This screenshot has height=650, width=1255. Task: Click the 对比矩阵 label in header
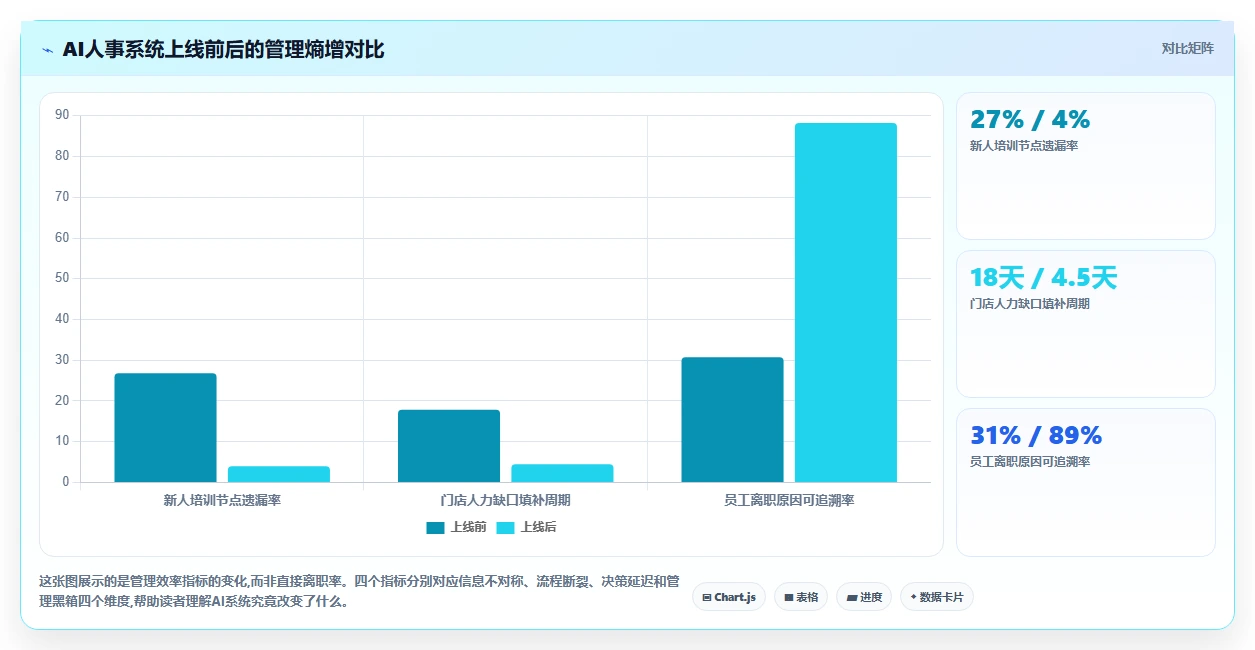click(x=1188, y=49)
